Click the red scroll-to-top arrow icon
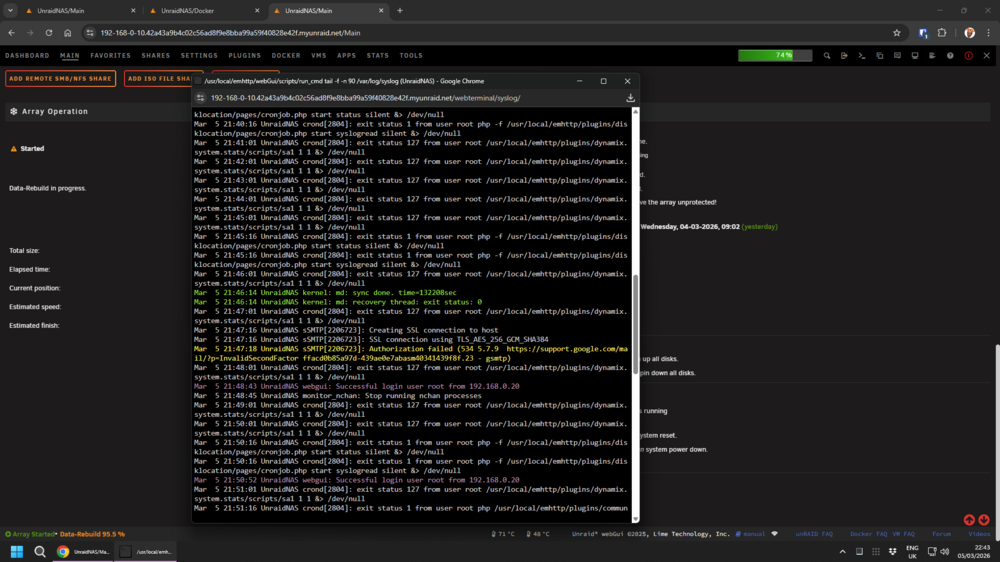 [969, 520]
